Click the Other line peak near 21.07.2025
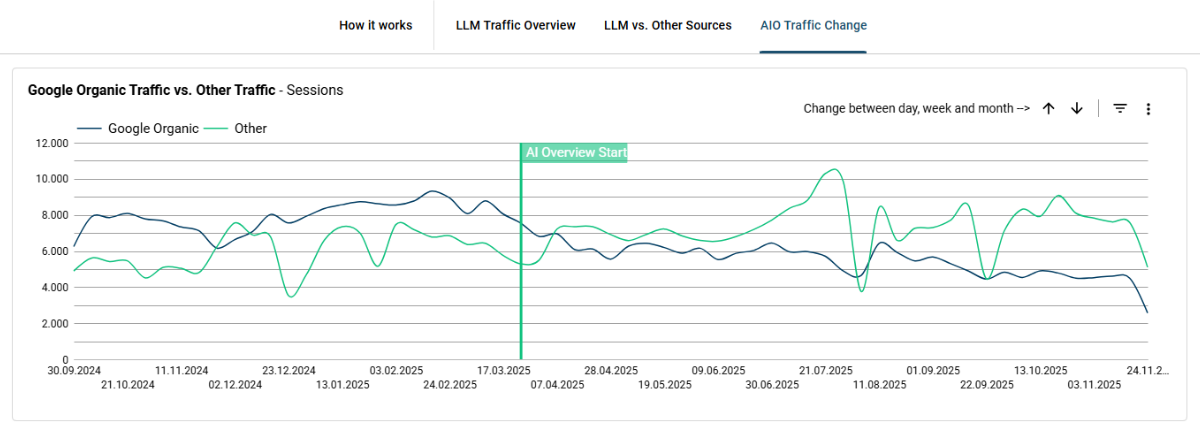 (x=834, y=170)
